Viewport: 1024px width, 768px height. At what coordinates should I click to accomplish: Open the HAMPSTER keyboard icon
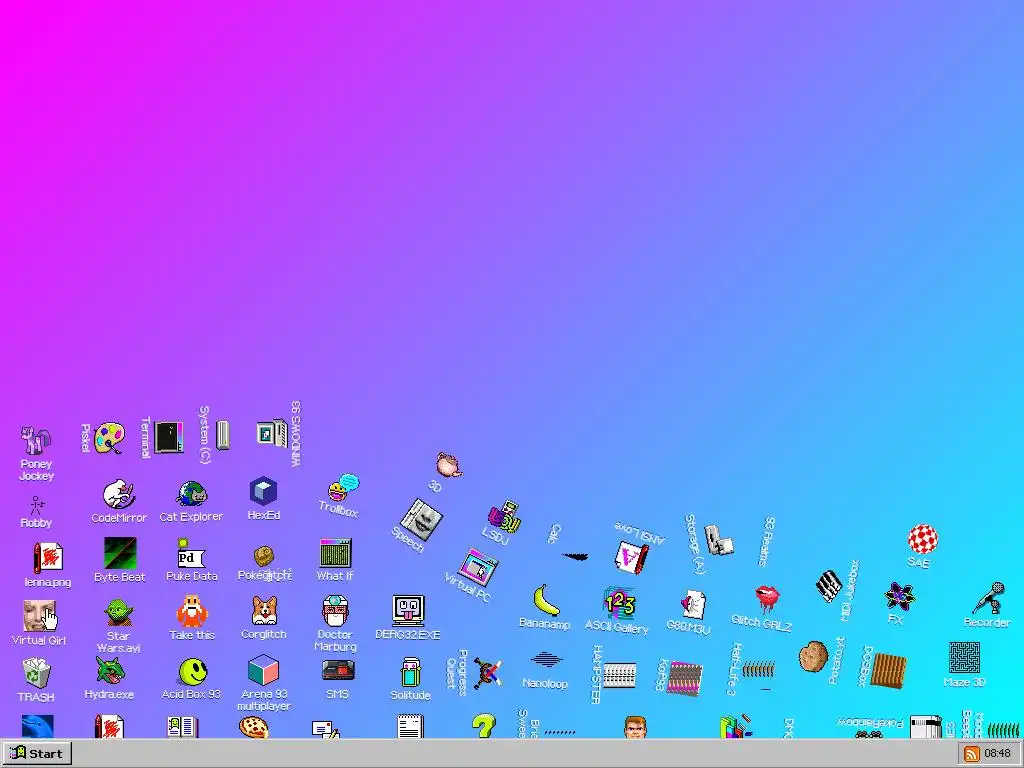(x=619, y=676)
